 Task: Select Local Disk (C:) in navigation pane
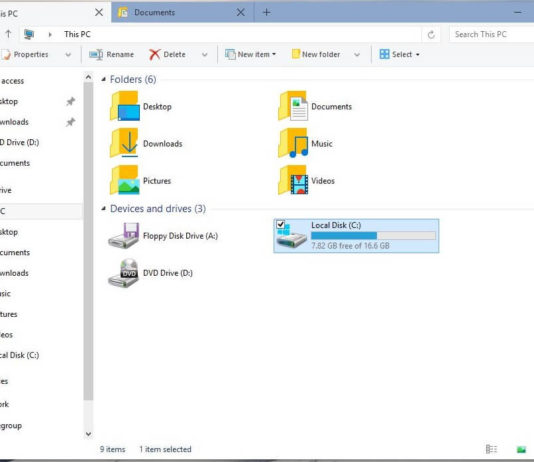coord(19,355)
